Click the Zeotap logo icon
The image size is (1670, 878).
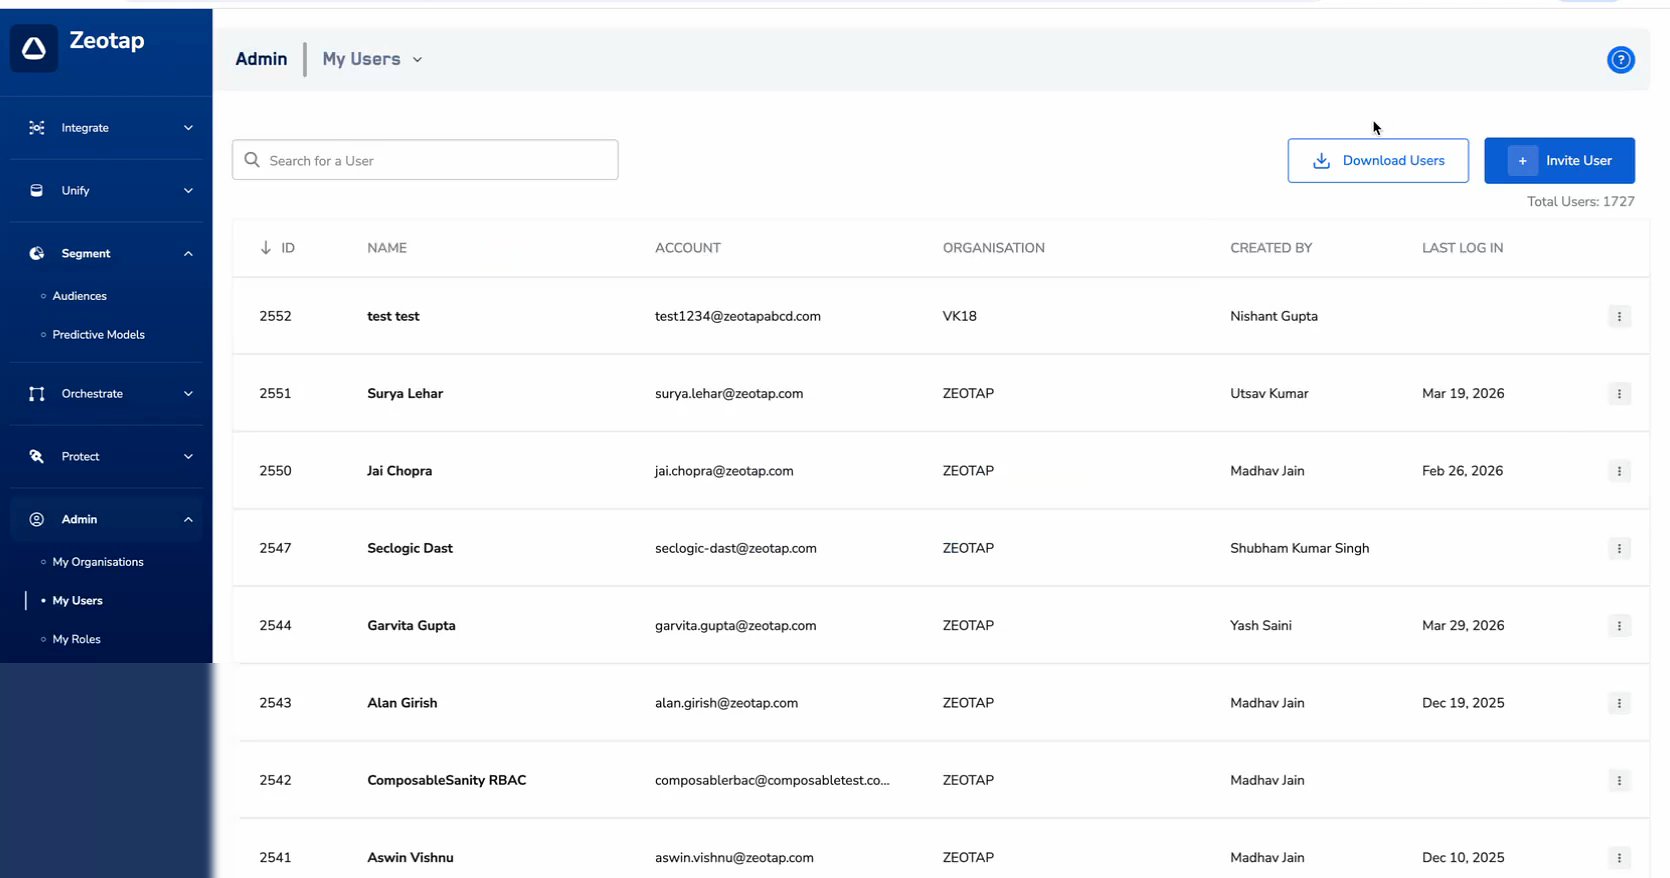coord(34,48)
